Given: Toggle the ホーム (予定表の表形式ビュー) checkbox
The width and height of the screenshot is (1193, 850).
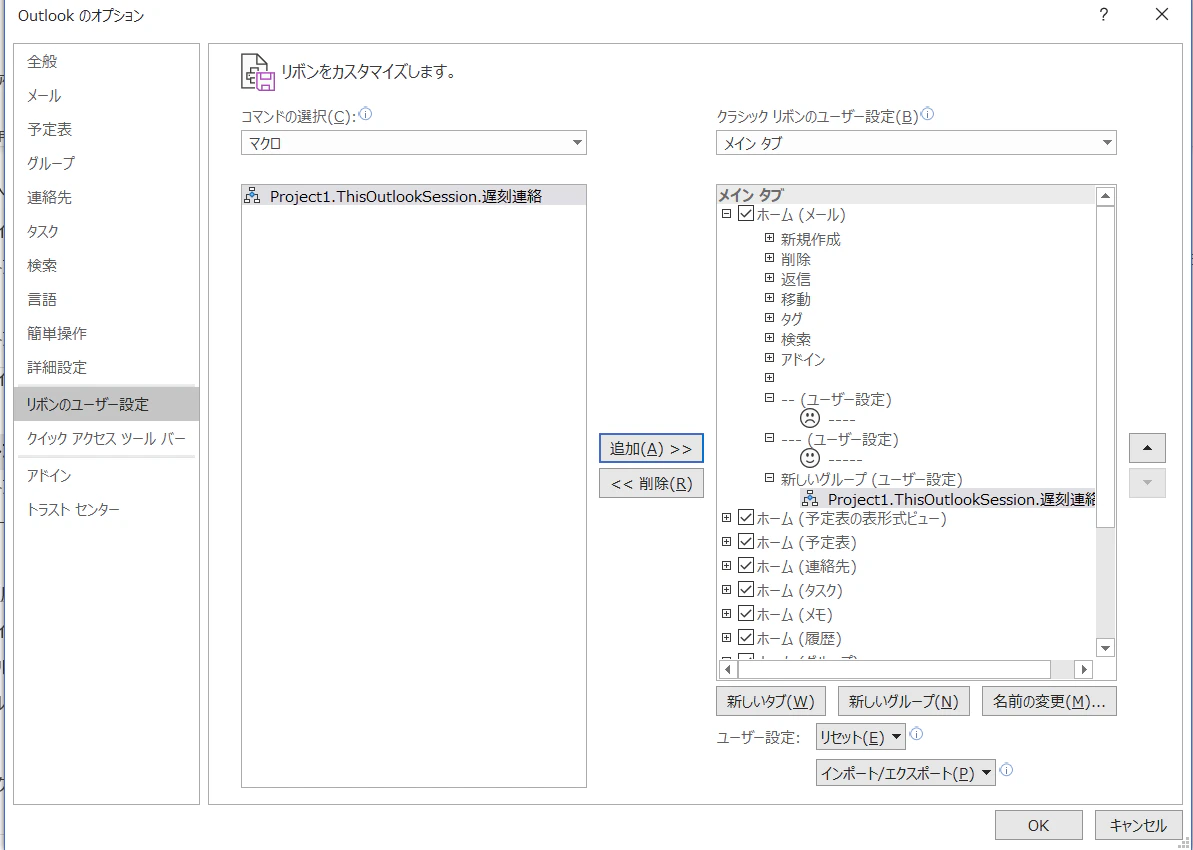Looking at the screenshot, I should pyautogui.click(x=746, y=517).
